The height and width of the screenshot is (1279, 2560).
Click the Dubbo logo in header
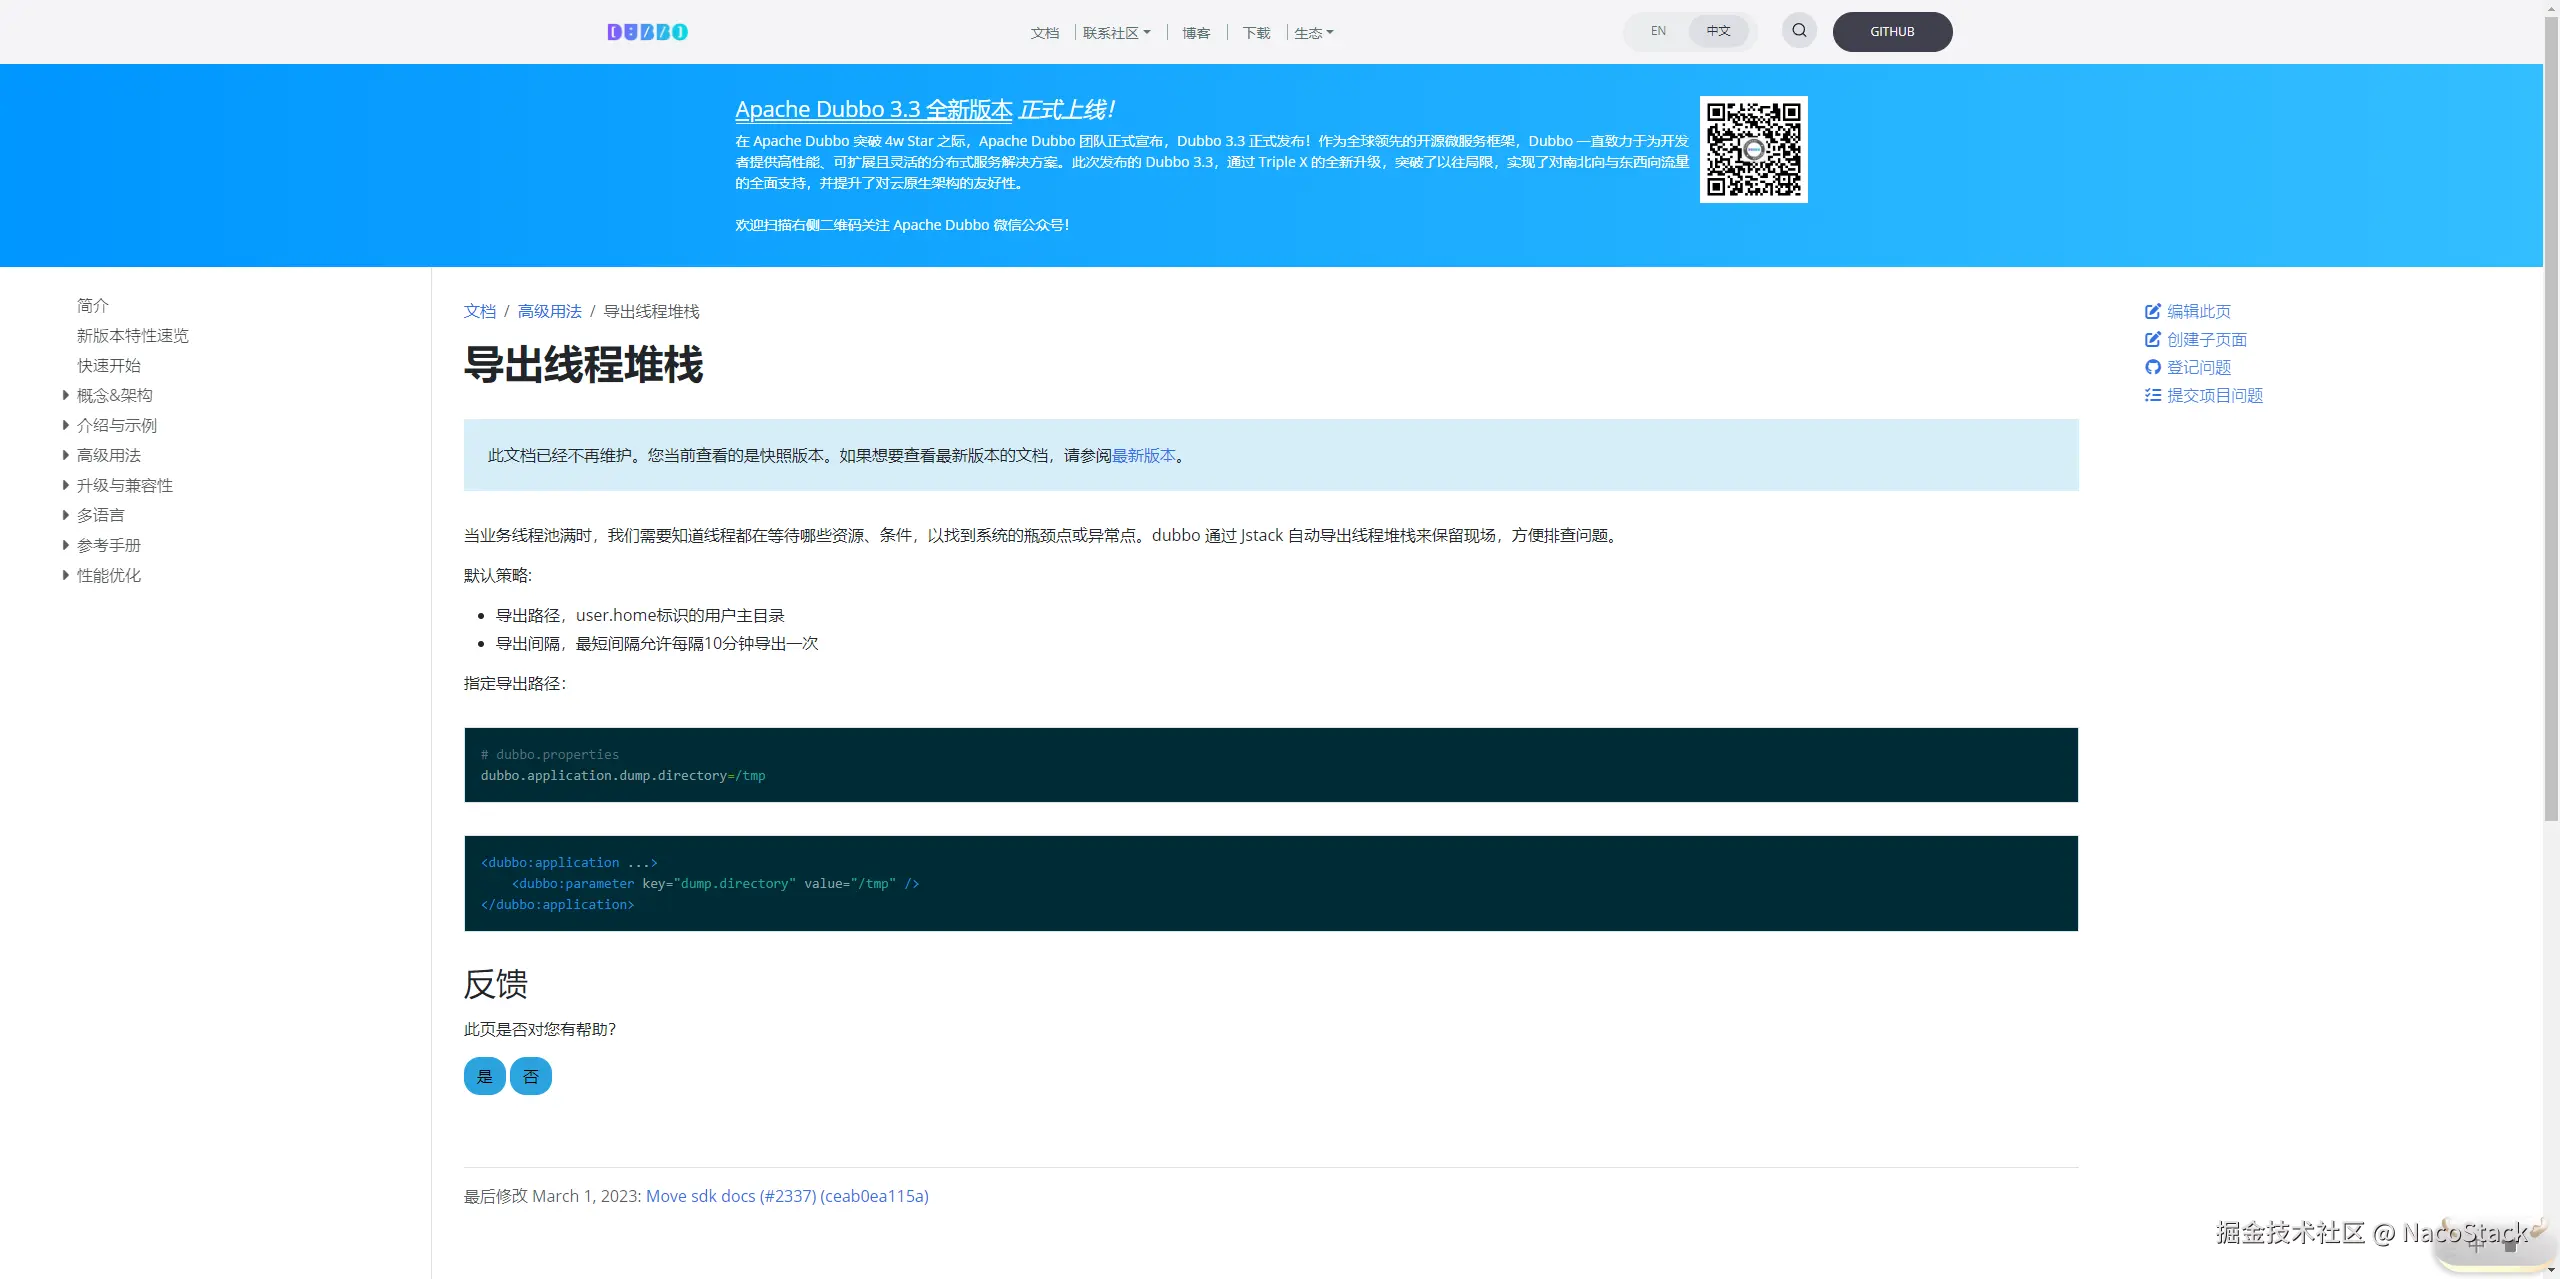(x=647, y=32)
